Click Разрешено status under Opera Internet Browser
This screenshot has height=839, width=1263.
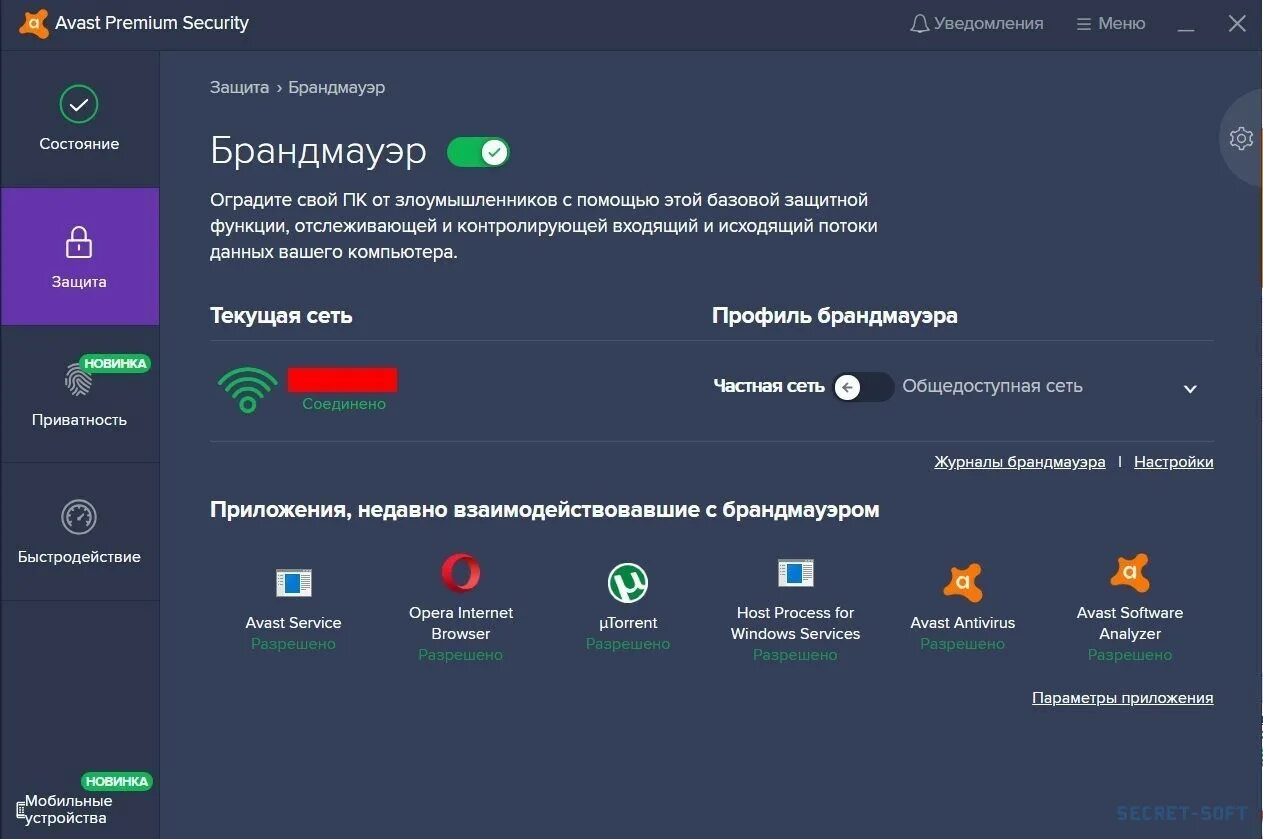pos(461,655)
